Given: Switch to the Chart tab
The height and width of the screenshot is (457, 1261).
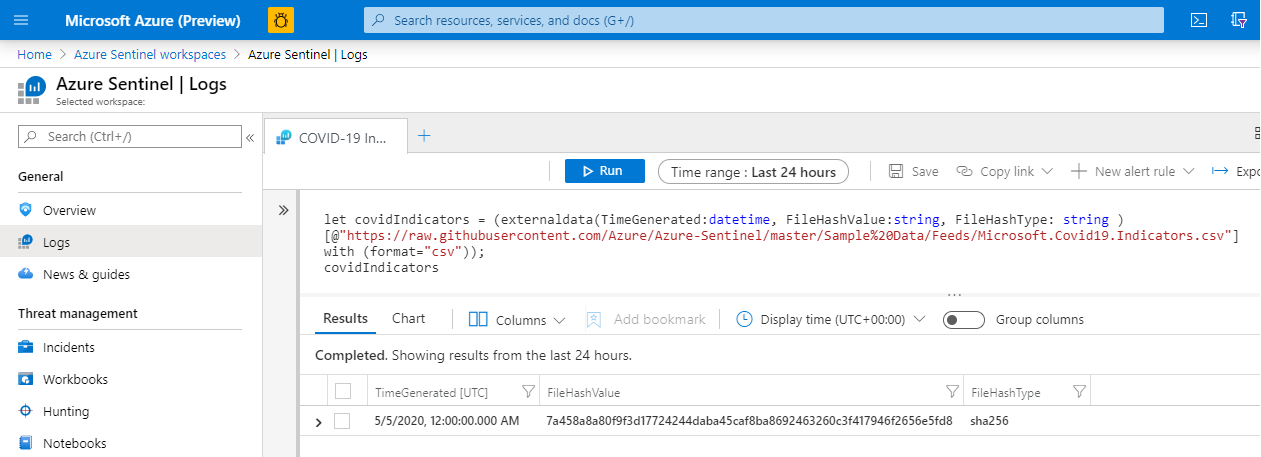Looking at the screenshot, I should coord(408,319).
